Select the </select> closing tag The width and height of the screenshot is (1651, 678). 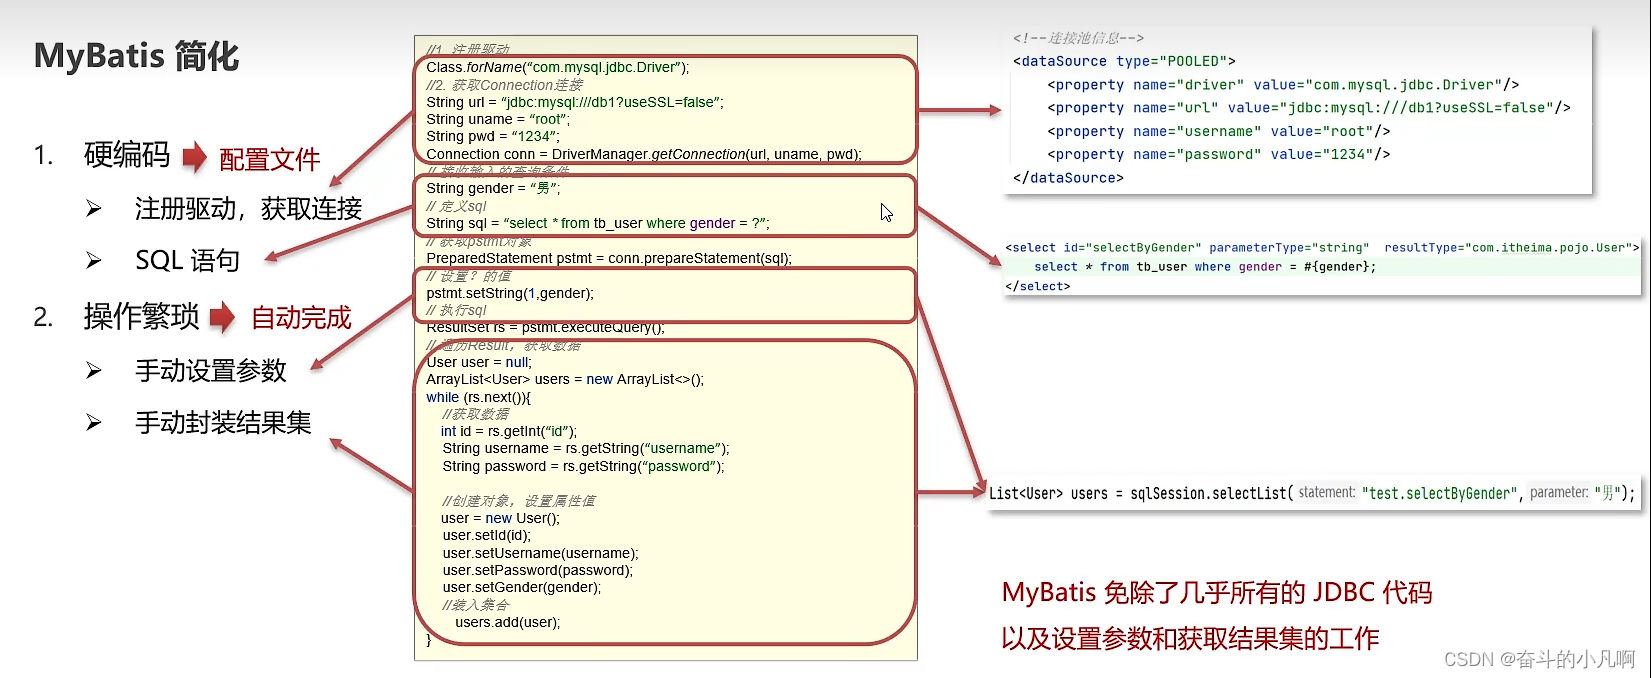1038,286
